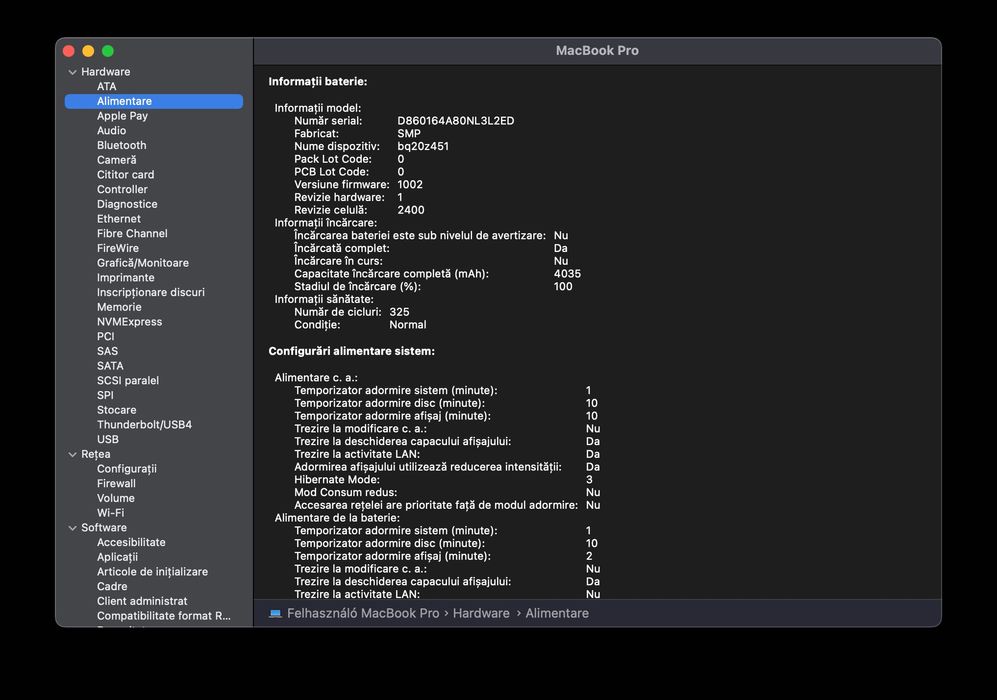
Task: Click Alimentare de la baterie label
Action: 337,518
